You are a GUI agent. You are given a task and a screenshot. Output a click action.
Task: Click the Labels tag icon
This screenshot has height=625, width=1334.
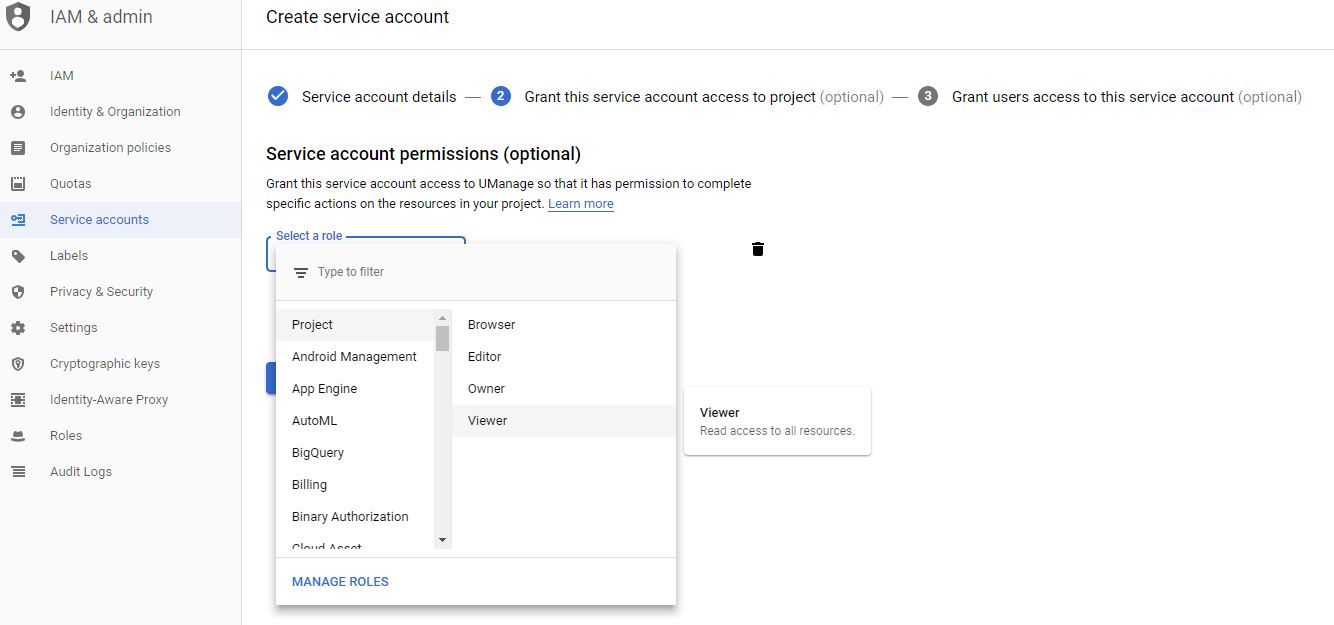tap(21, 255)
